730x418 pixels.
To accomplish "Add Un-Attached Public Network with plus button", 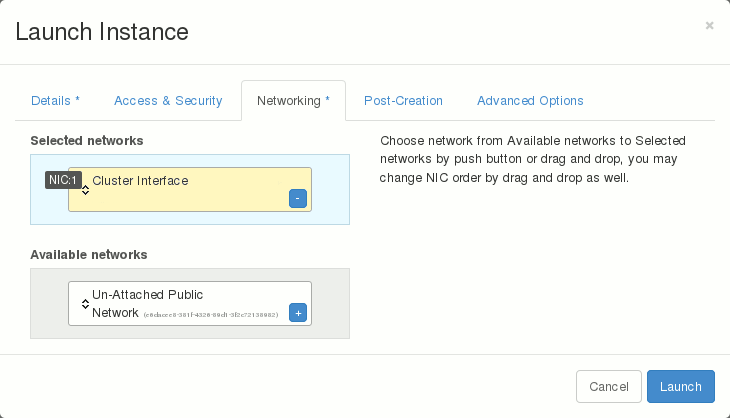I will [x=297, y=313].
